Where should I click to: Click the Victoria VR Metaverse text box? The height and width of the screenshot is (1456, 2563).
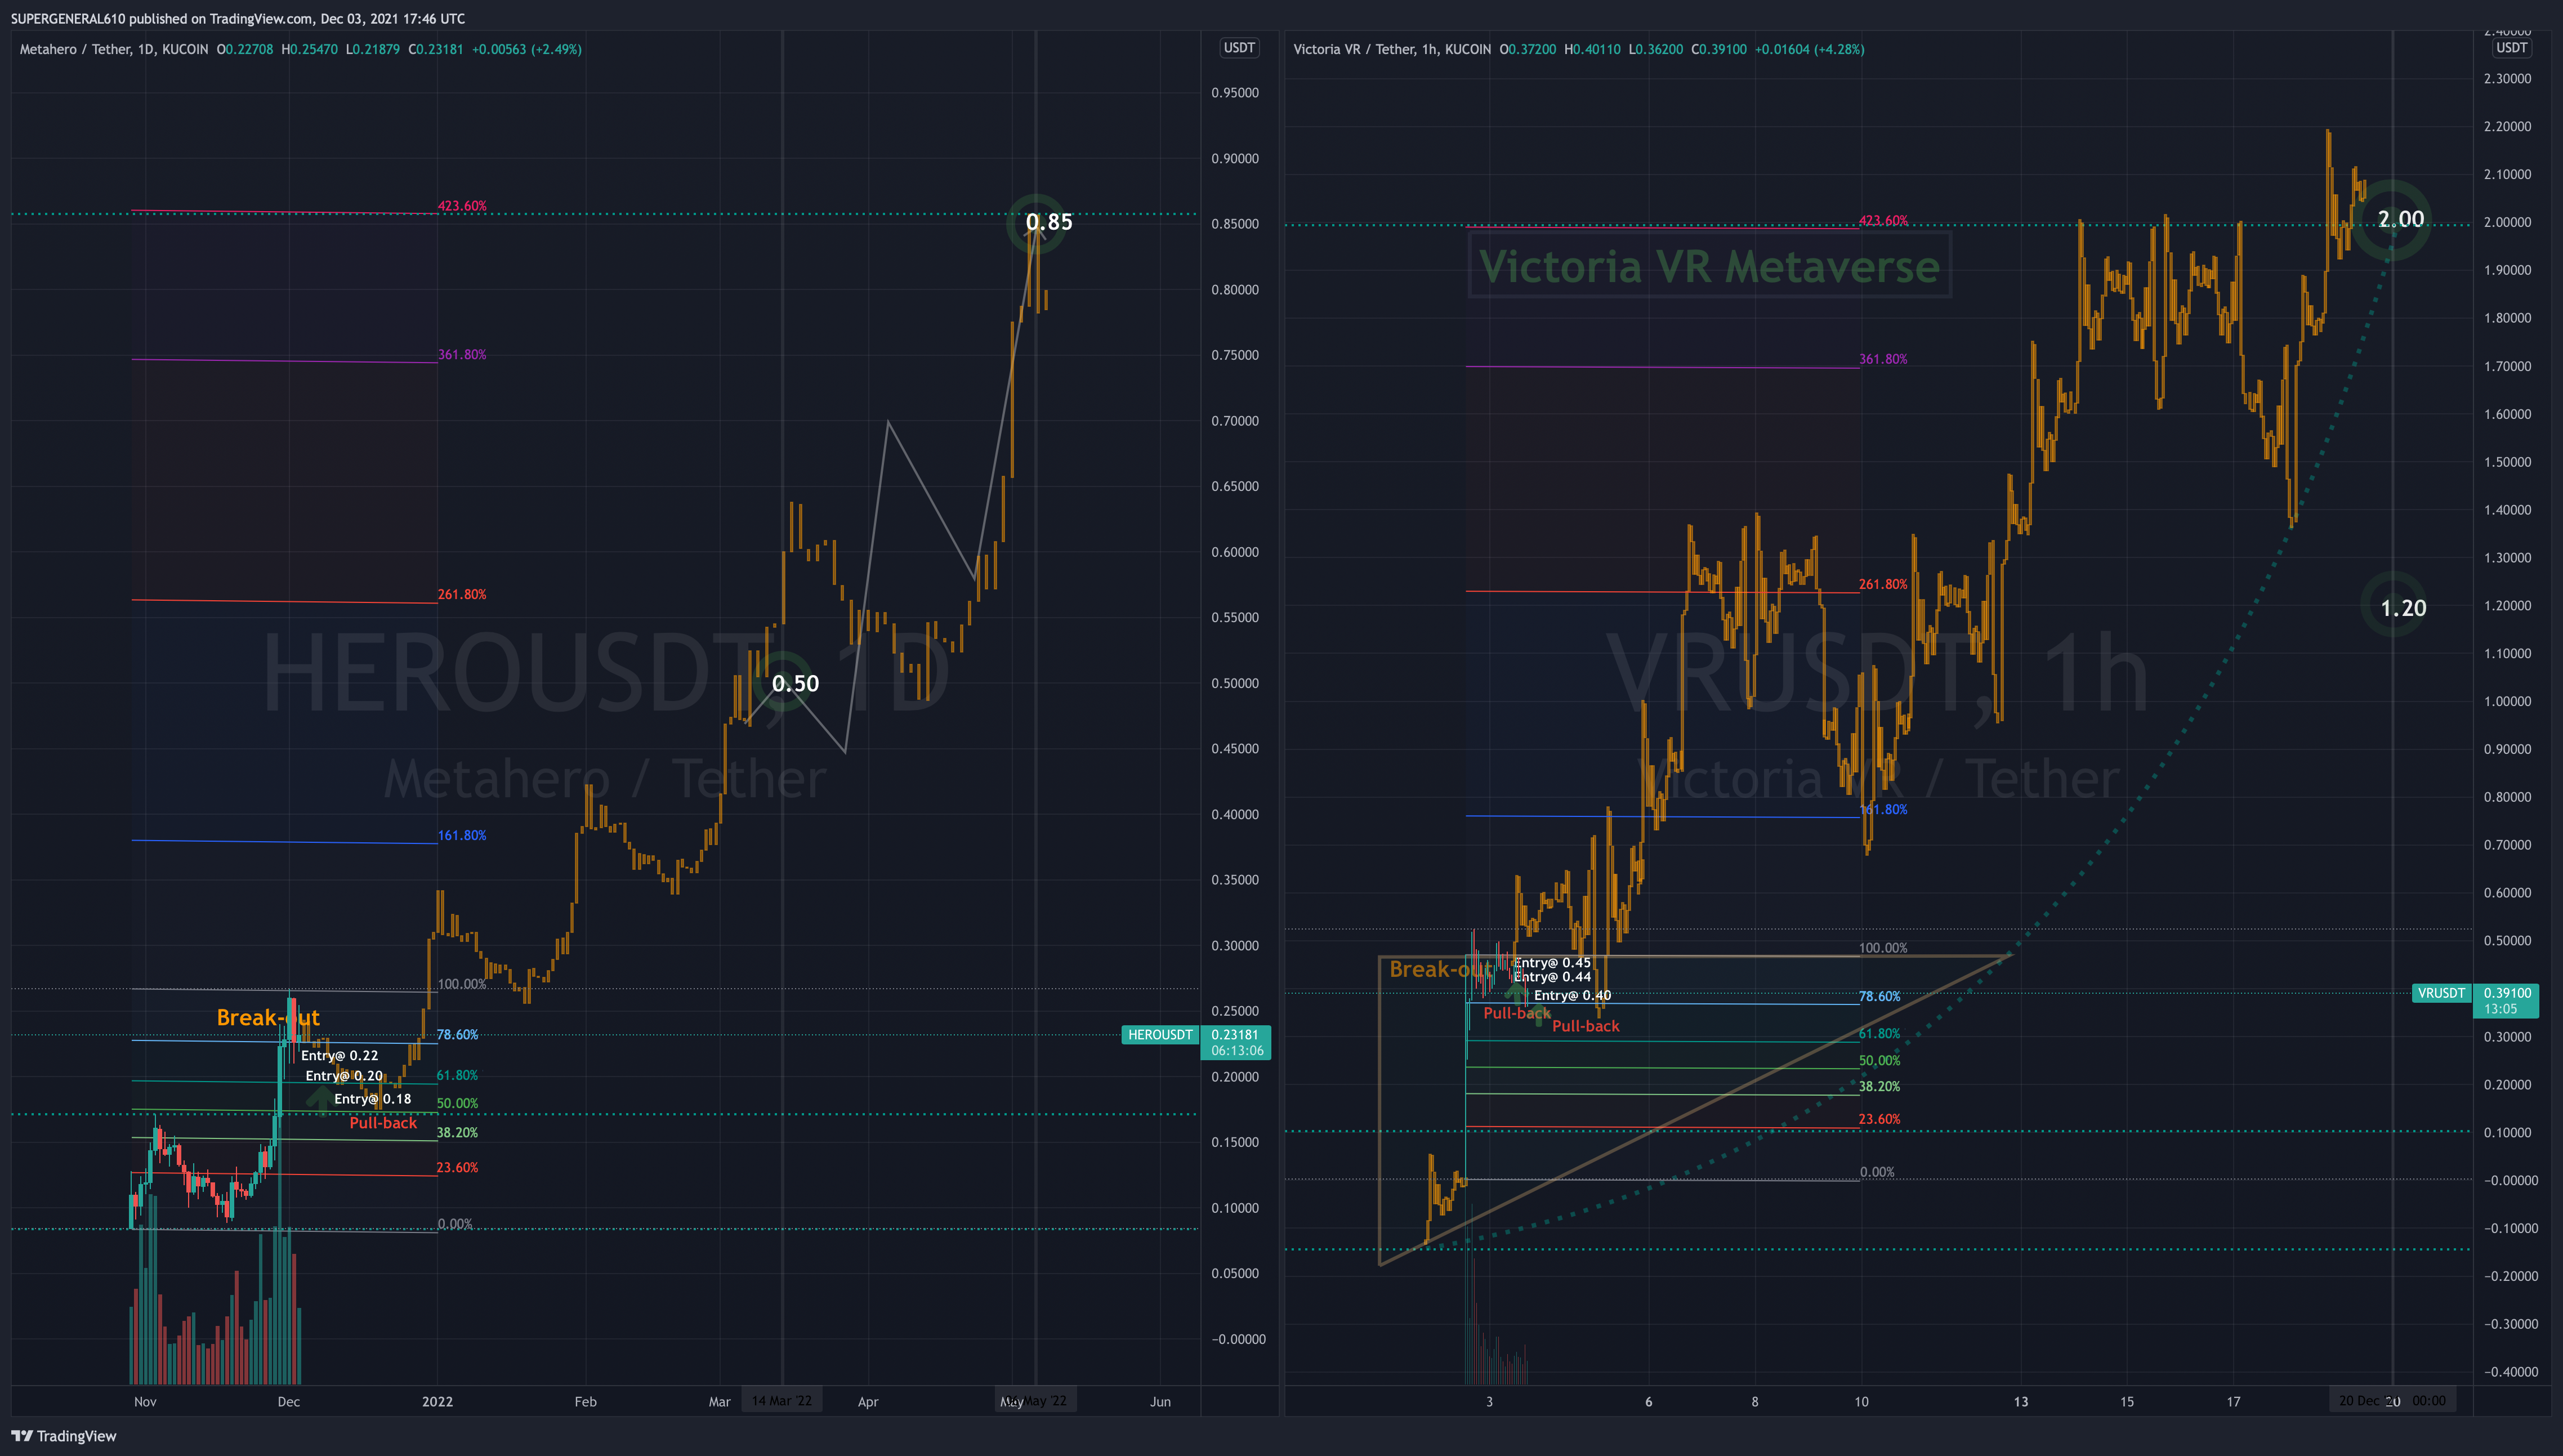click(1709, 266)
